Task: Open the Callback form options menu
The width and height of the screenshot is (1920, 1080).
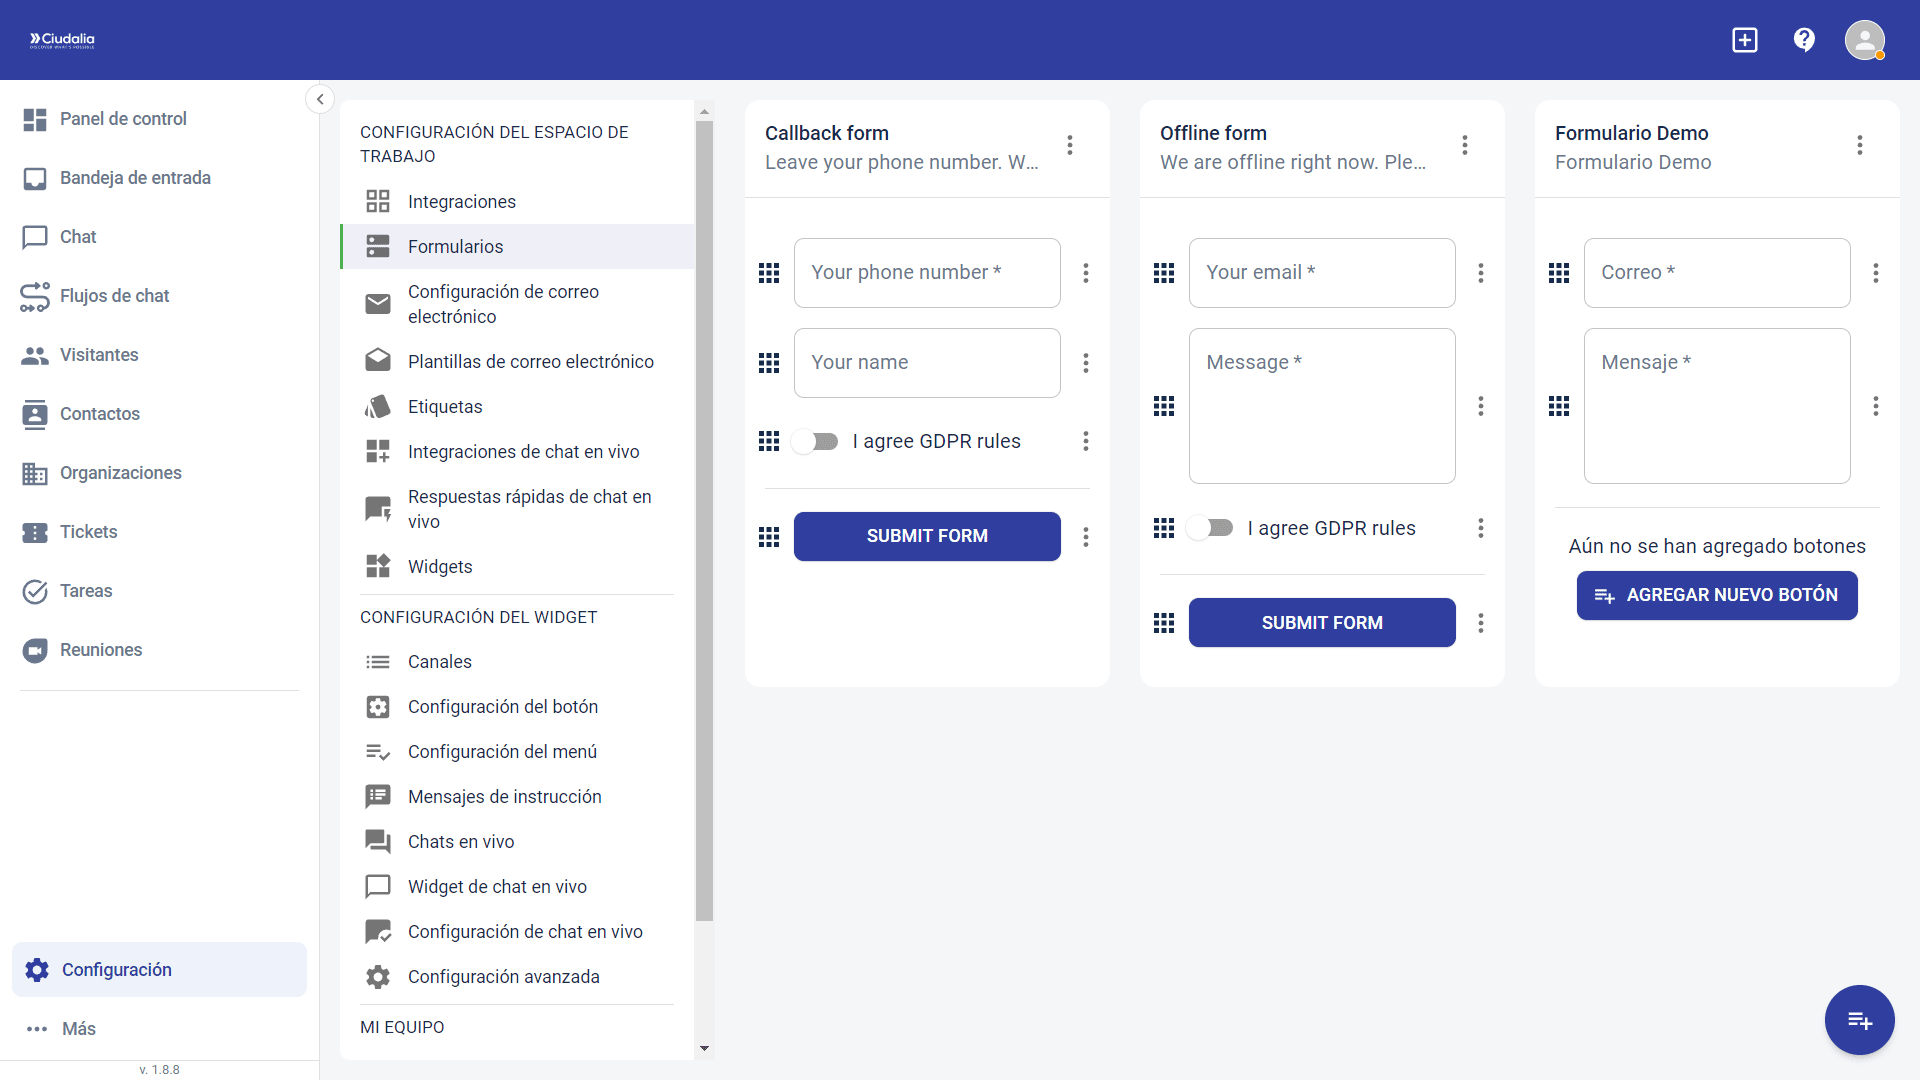Action: tap(1069, 145)
